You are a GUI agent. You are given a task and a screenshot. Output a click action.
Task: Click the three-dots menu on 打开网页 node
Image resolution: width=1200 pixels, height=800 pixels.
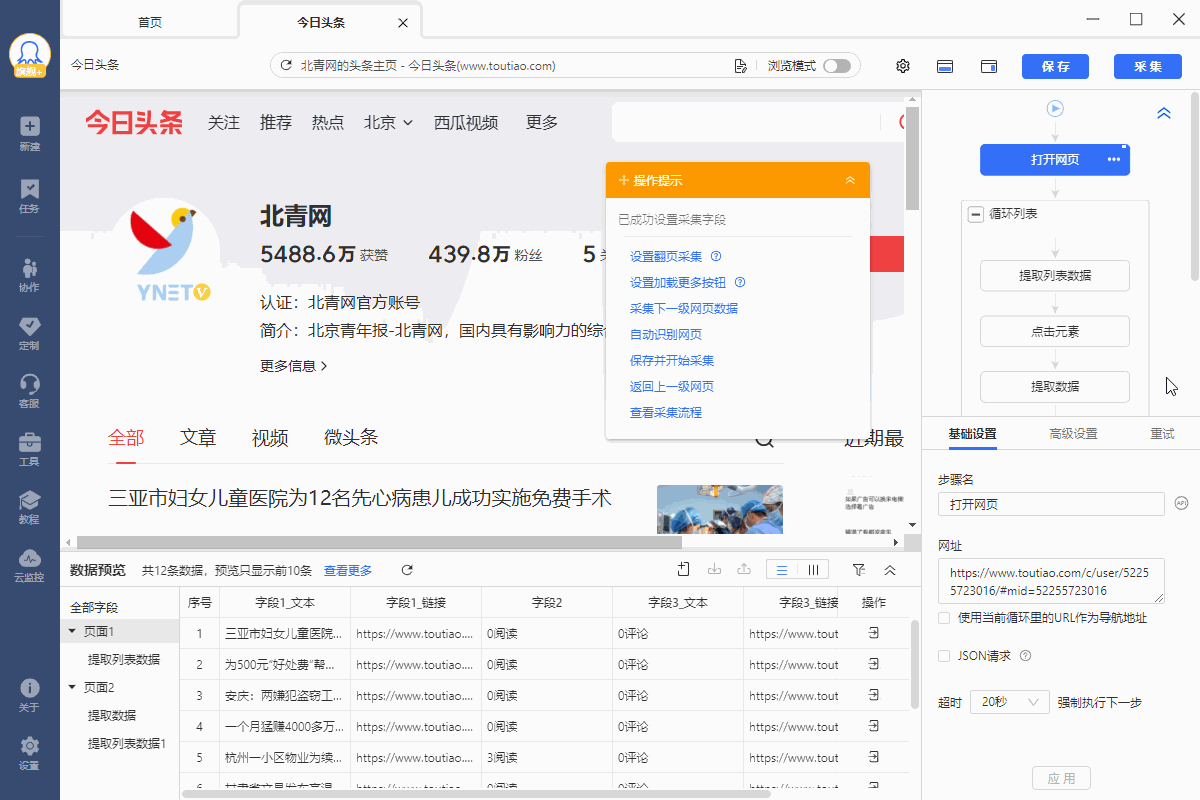pyautogui.click(x=1114, y=160)
